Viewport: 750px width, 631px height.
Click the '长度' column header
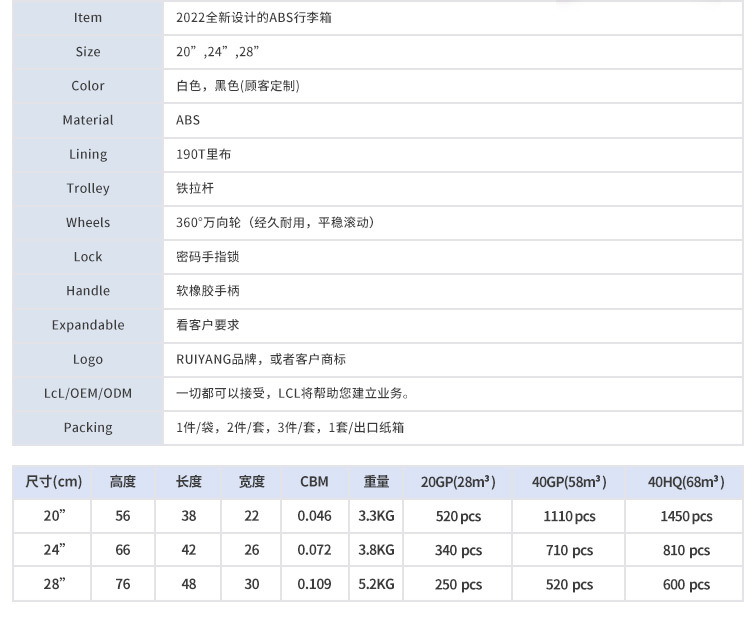click(188, 482)
